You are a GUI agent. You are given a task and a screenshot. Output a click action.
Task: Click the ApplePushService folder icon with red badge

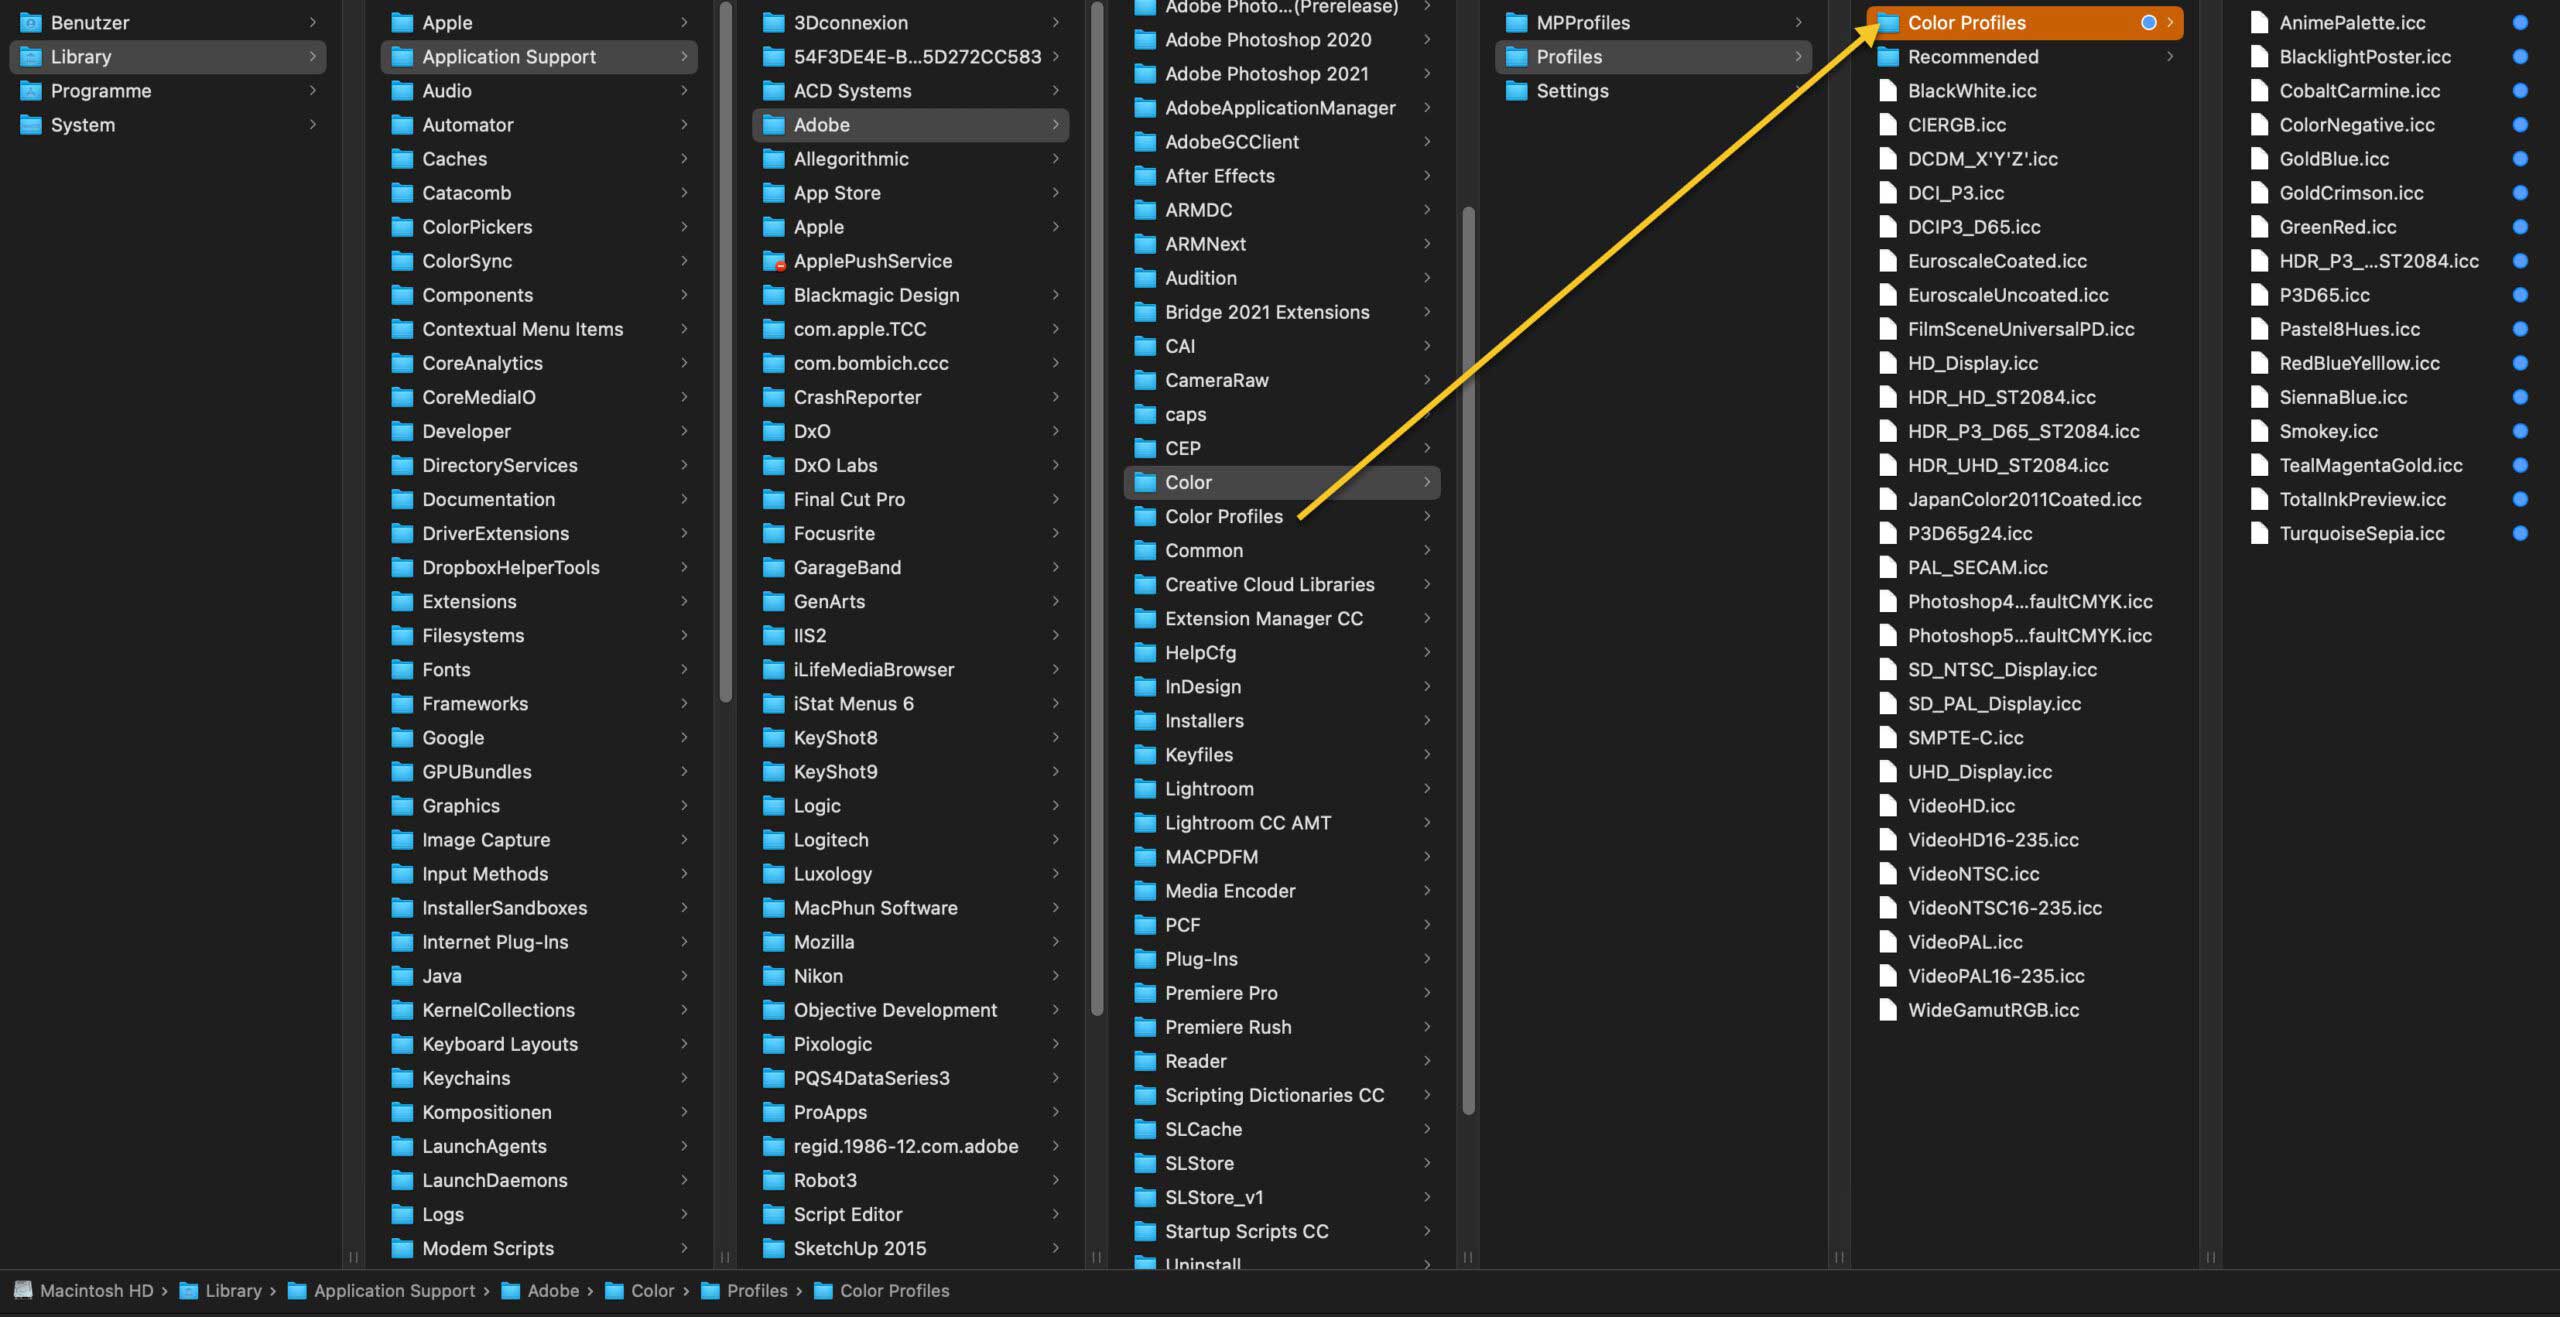click(x=774, y=261)
